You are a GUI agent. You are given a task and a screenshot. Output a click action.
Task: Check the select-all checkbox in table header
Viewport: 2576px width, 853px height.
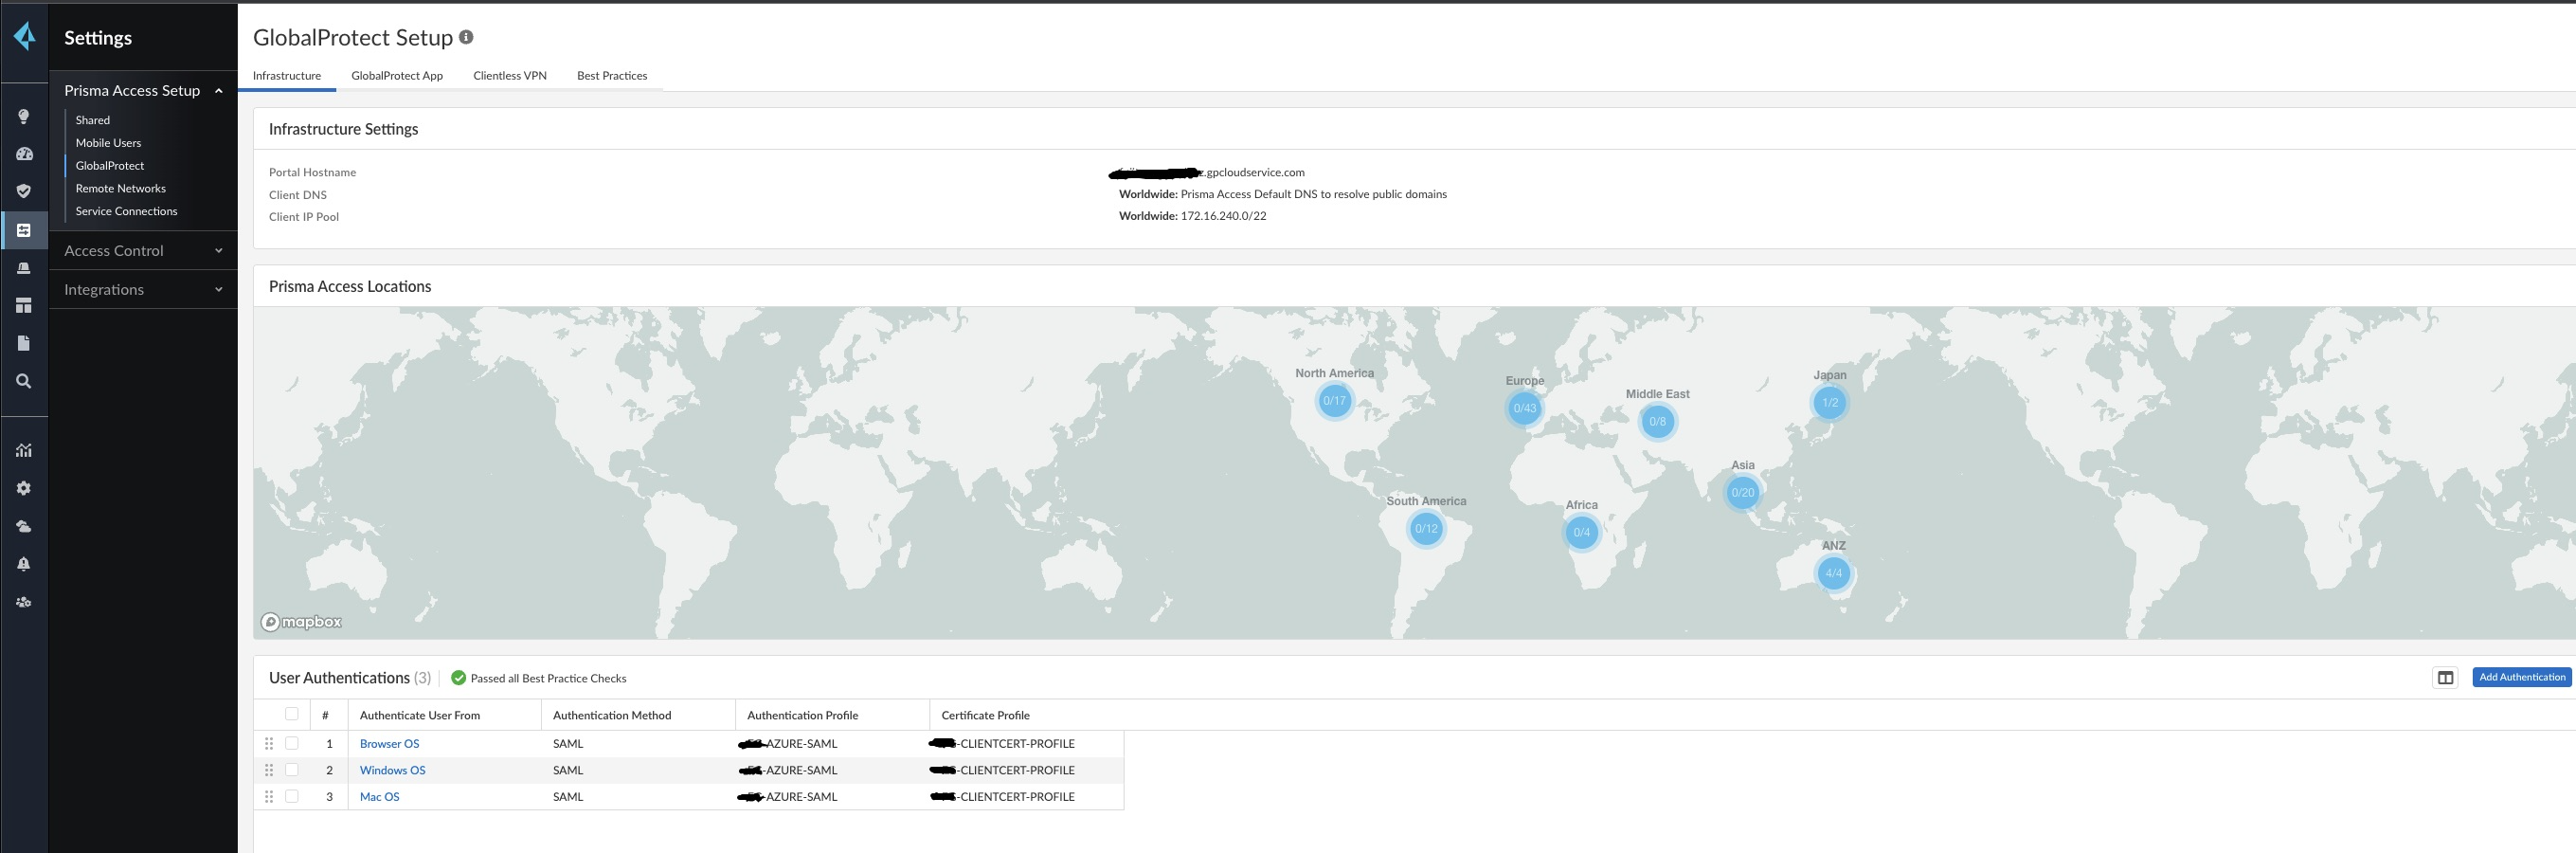(x=292, y=713)
